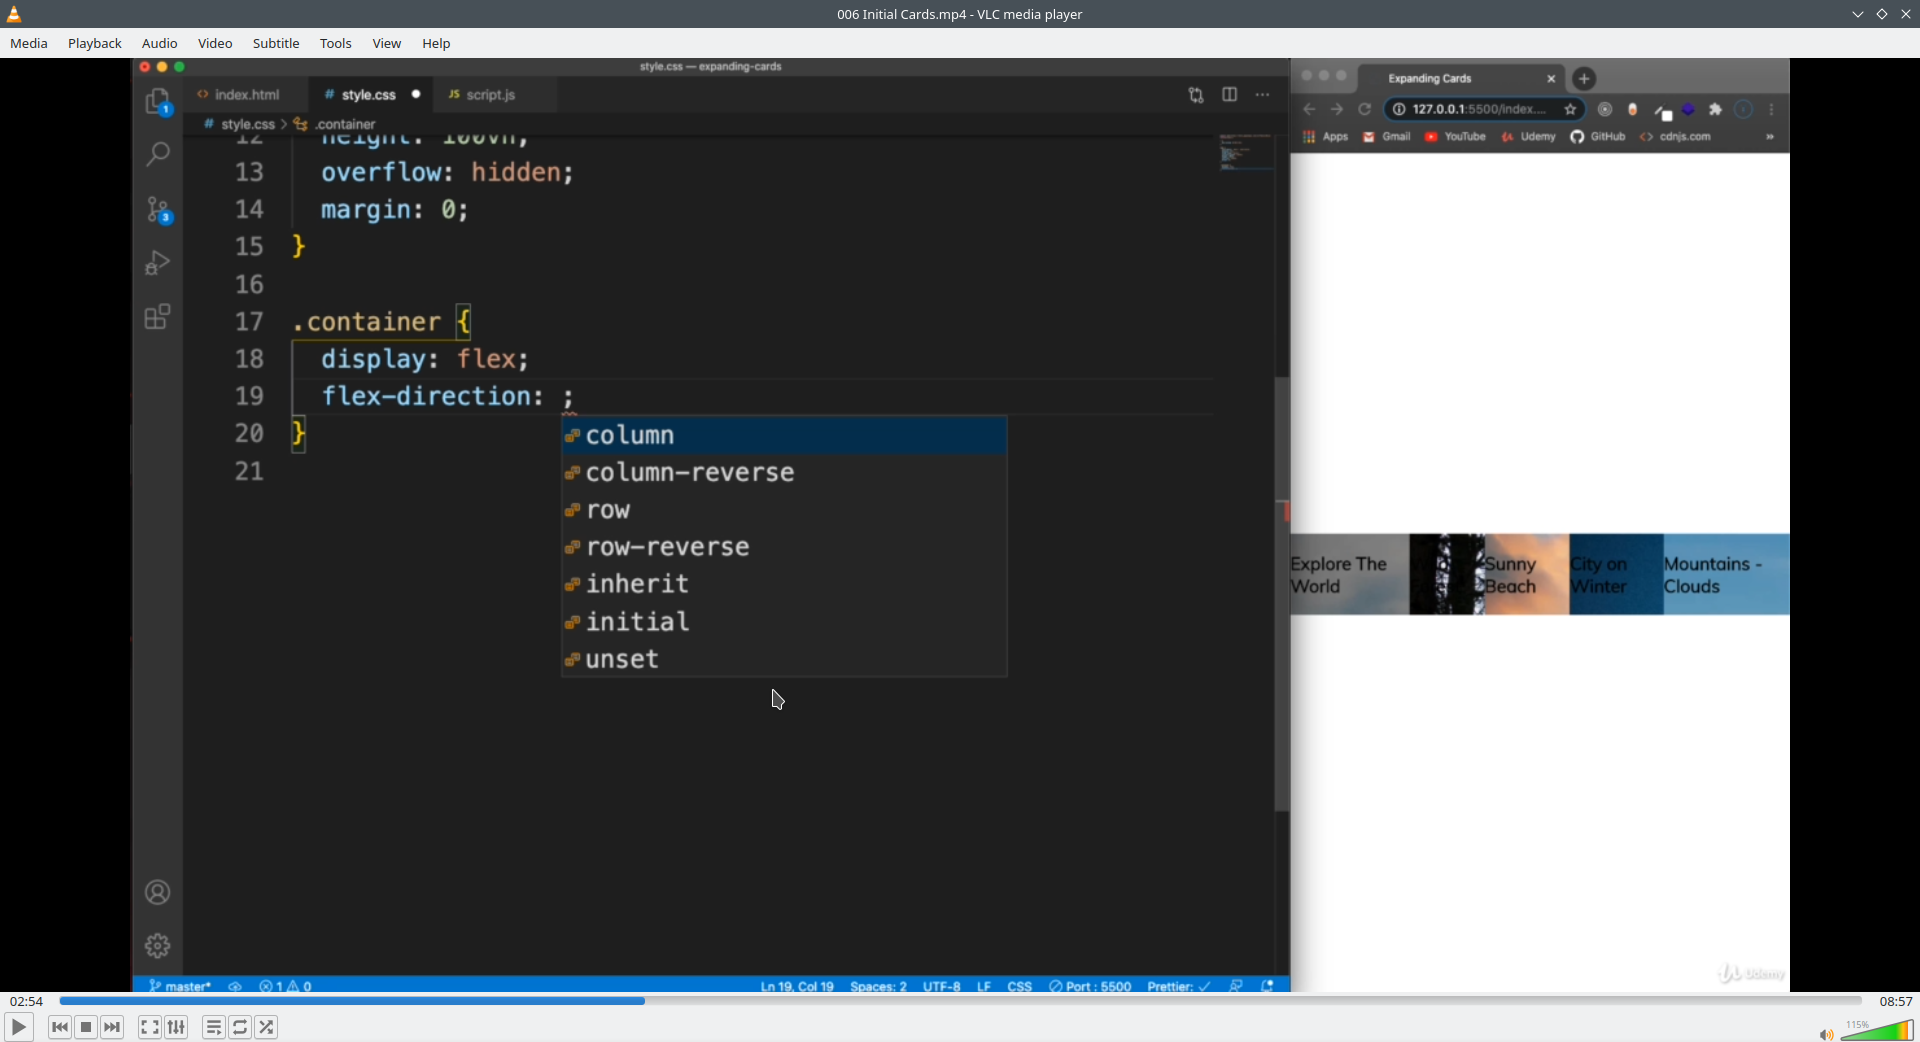Select row-reverse in autocomplete list
The height and width of the screenshot is (1042, 1920).
784,547
